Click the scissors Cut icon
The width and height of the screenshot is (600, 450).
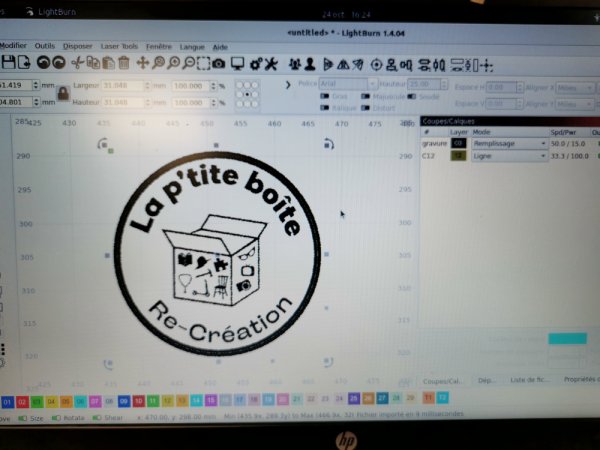pos(77,63)
